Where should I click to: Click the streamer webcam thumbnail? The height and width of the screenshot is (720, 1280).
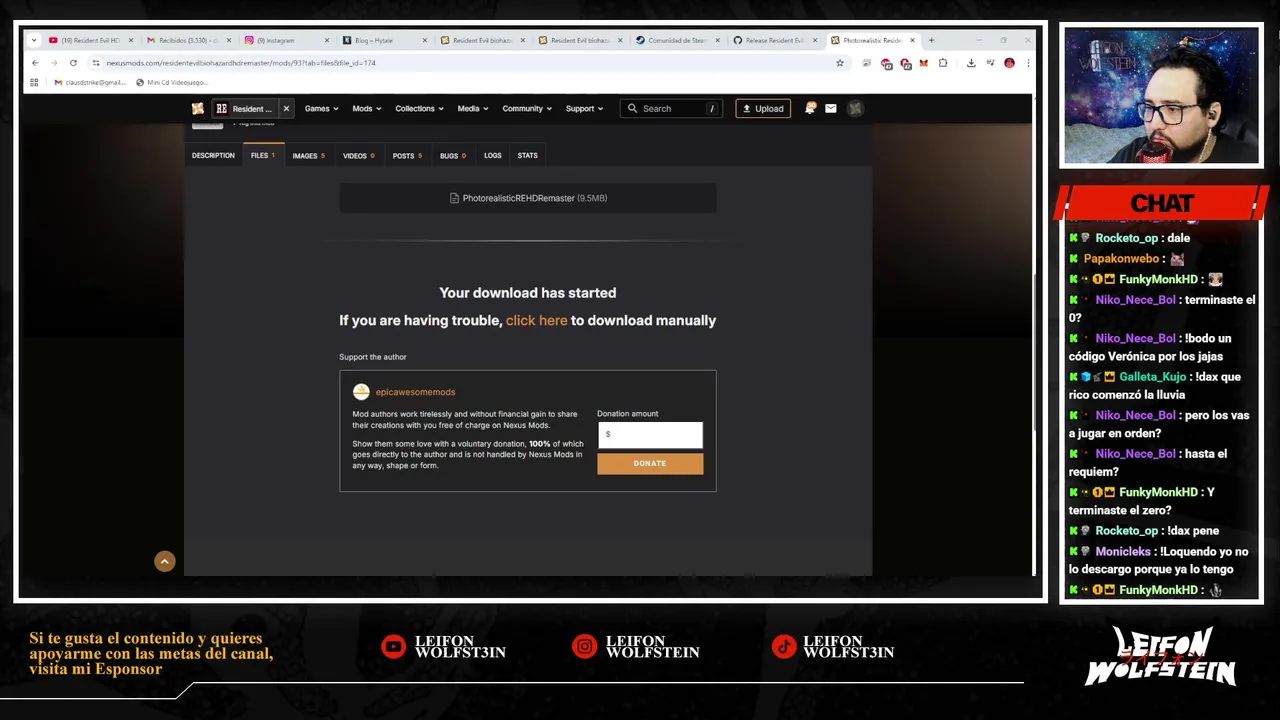tap(1161, 96)
